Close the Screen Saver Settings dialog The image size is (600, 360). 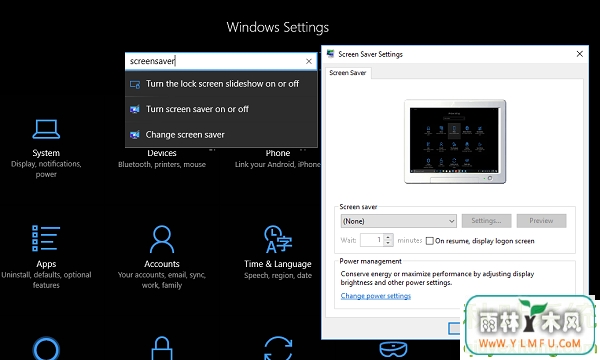[x=579, y=54]
